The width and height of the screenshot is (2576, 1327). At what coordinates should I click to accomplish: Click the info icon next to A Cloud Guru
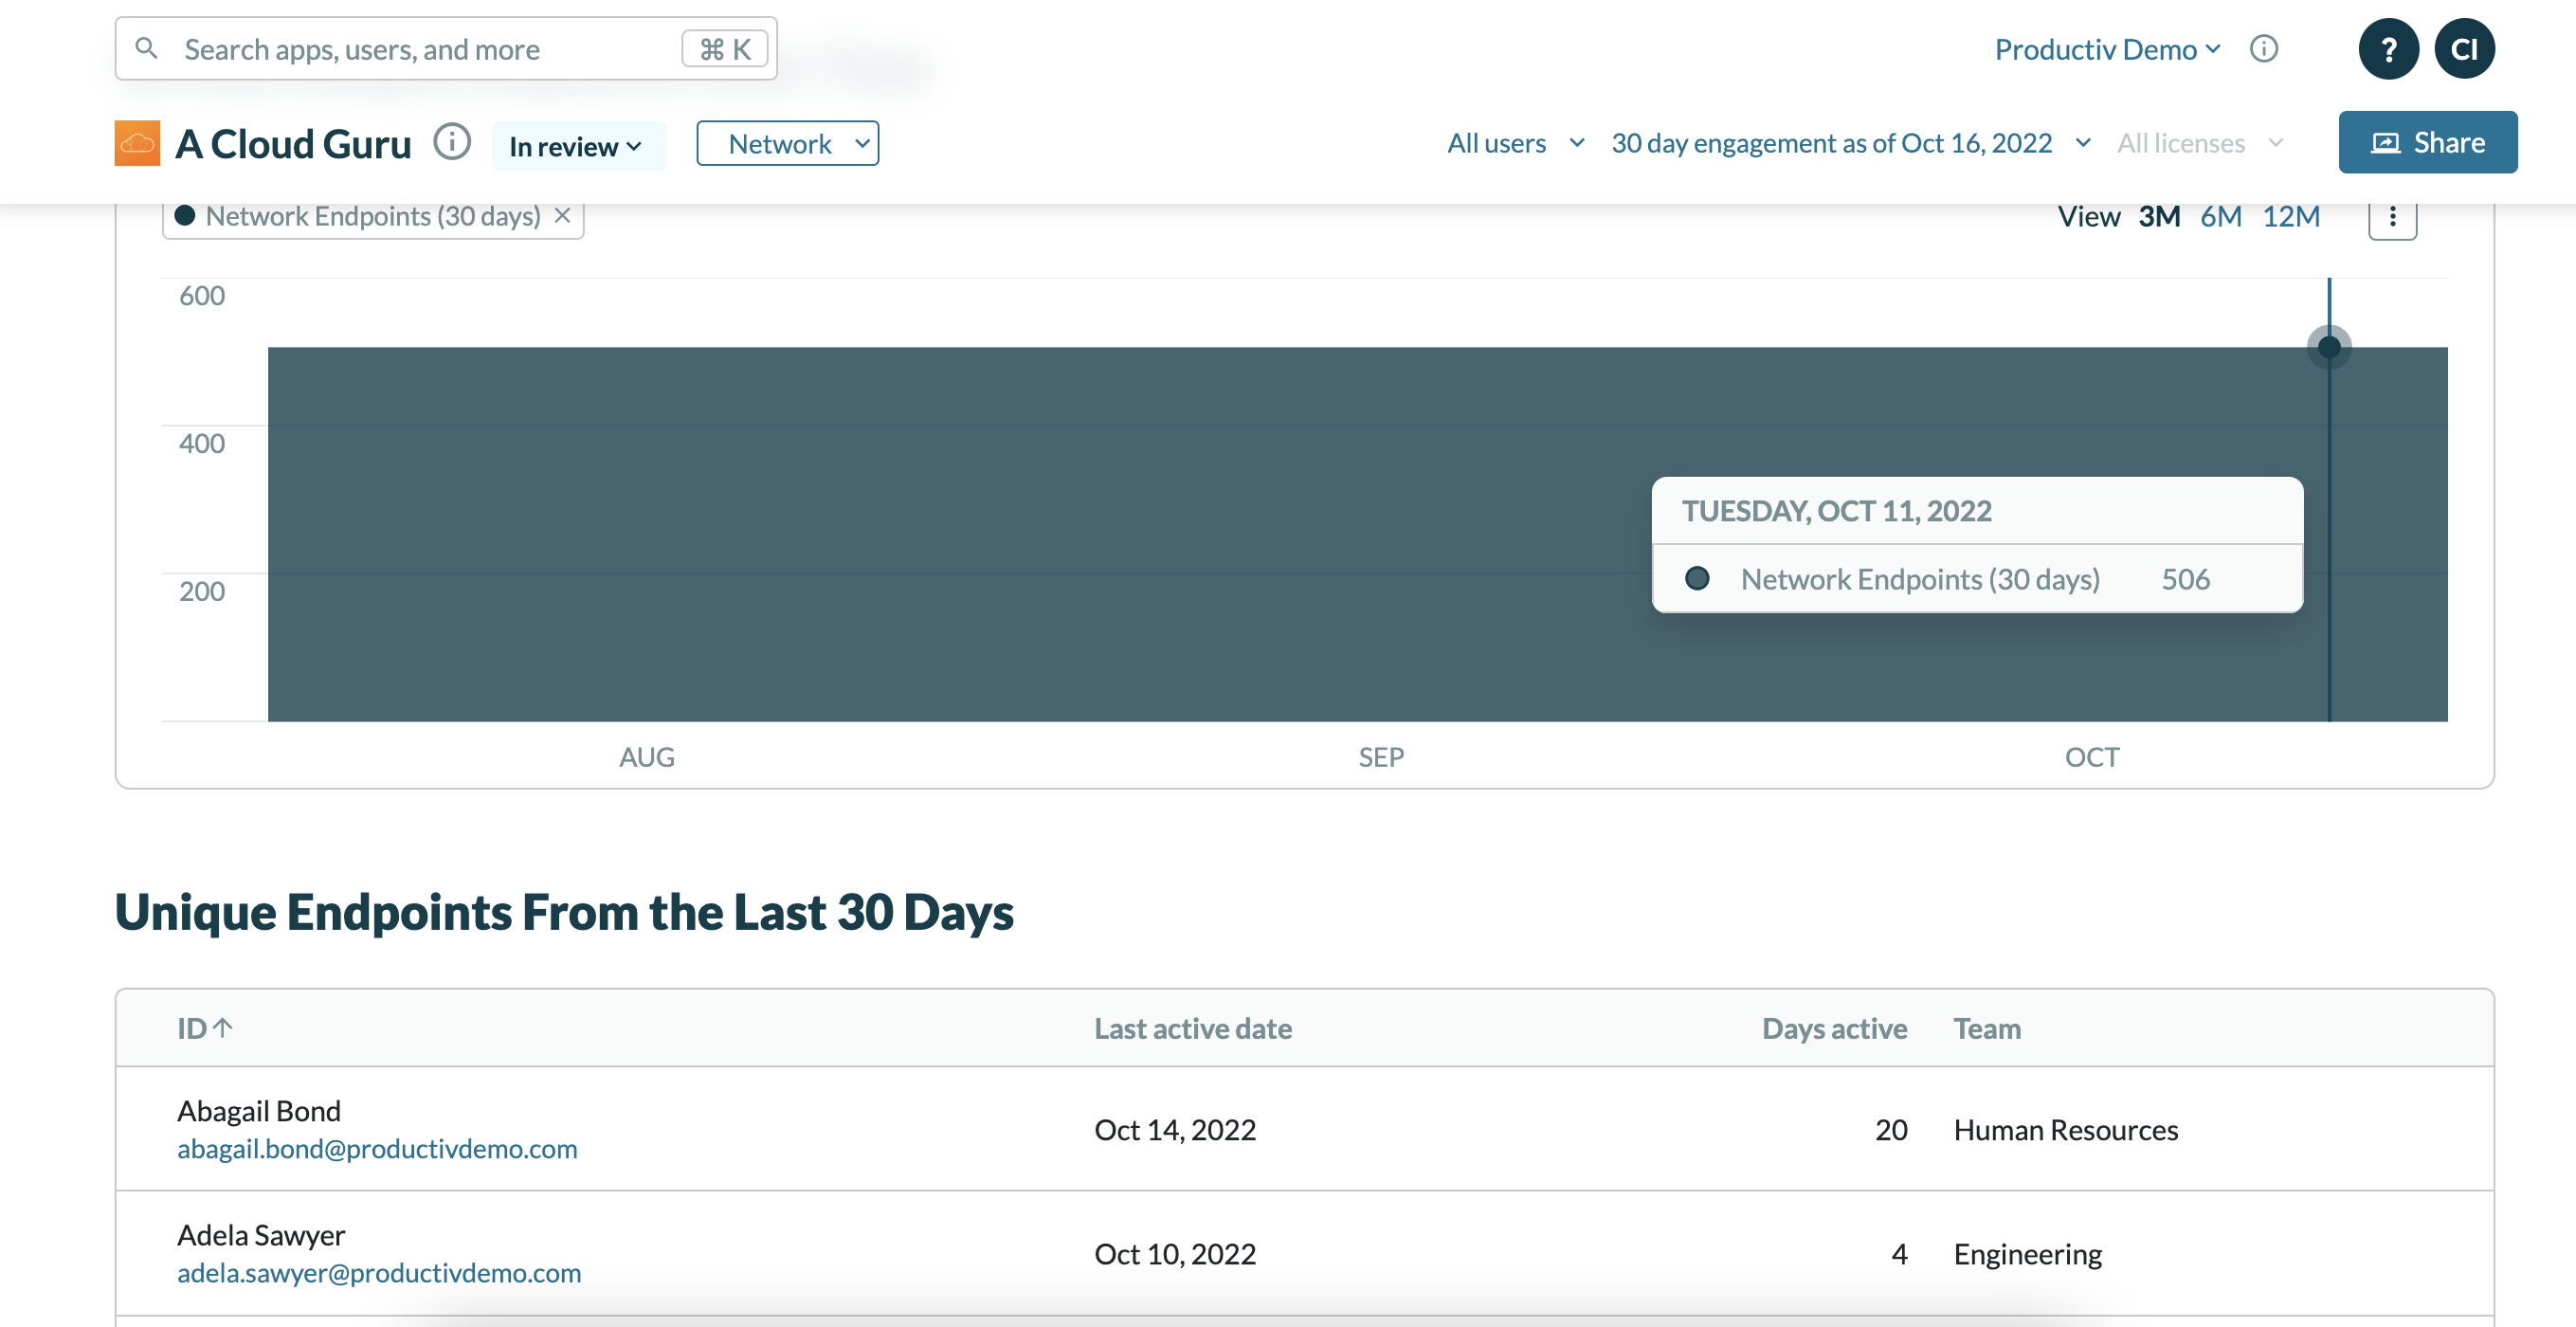point(452,143)
